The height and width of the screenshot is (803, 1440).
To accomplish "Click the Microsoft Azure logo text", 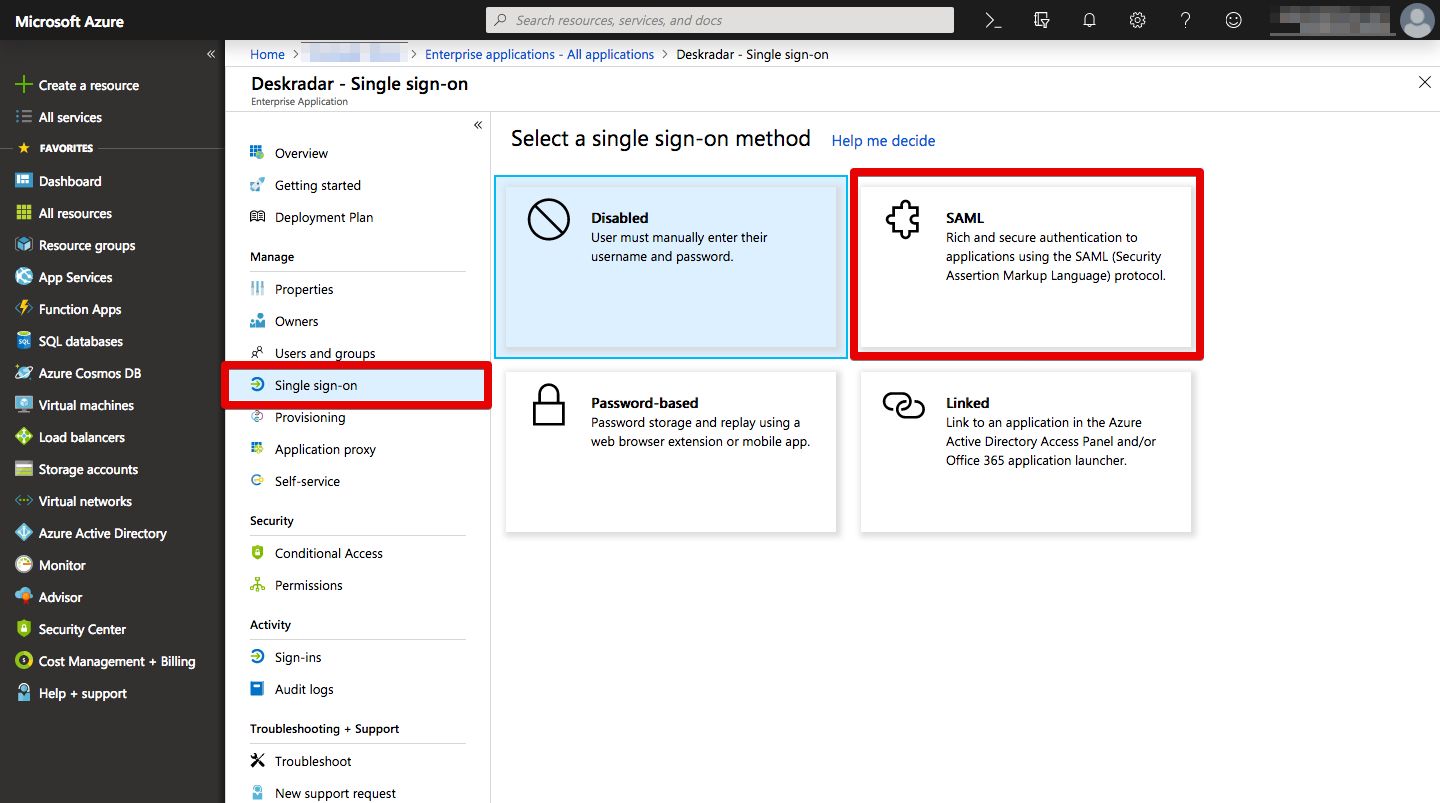I will 70,20.
